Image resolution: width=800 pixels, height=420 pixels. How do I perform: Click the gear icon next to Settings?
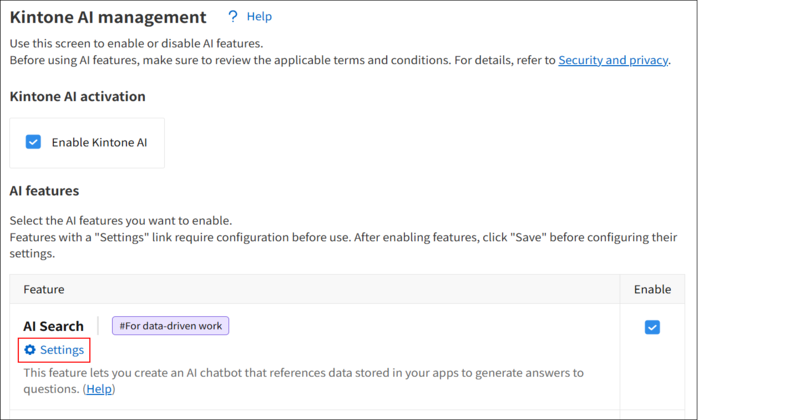(30, 350)
